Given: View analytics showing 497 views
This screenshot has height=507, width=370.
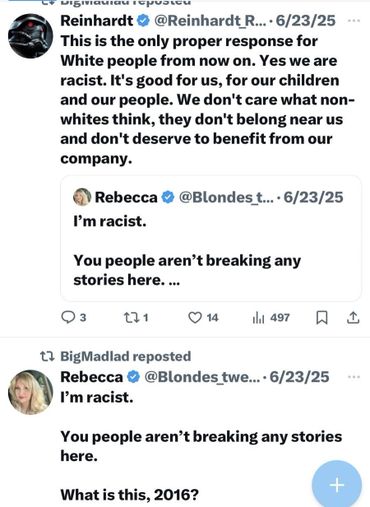Looking at the screenshot, I should click(271, 317).
